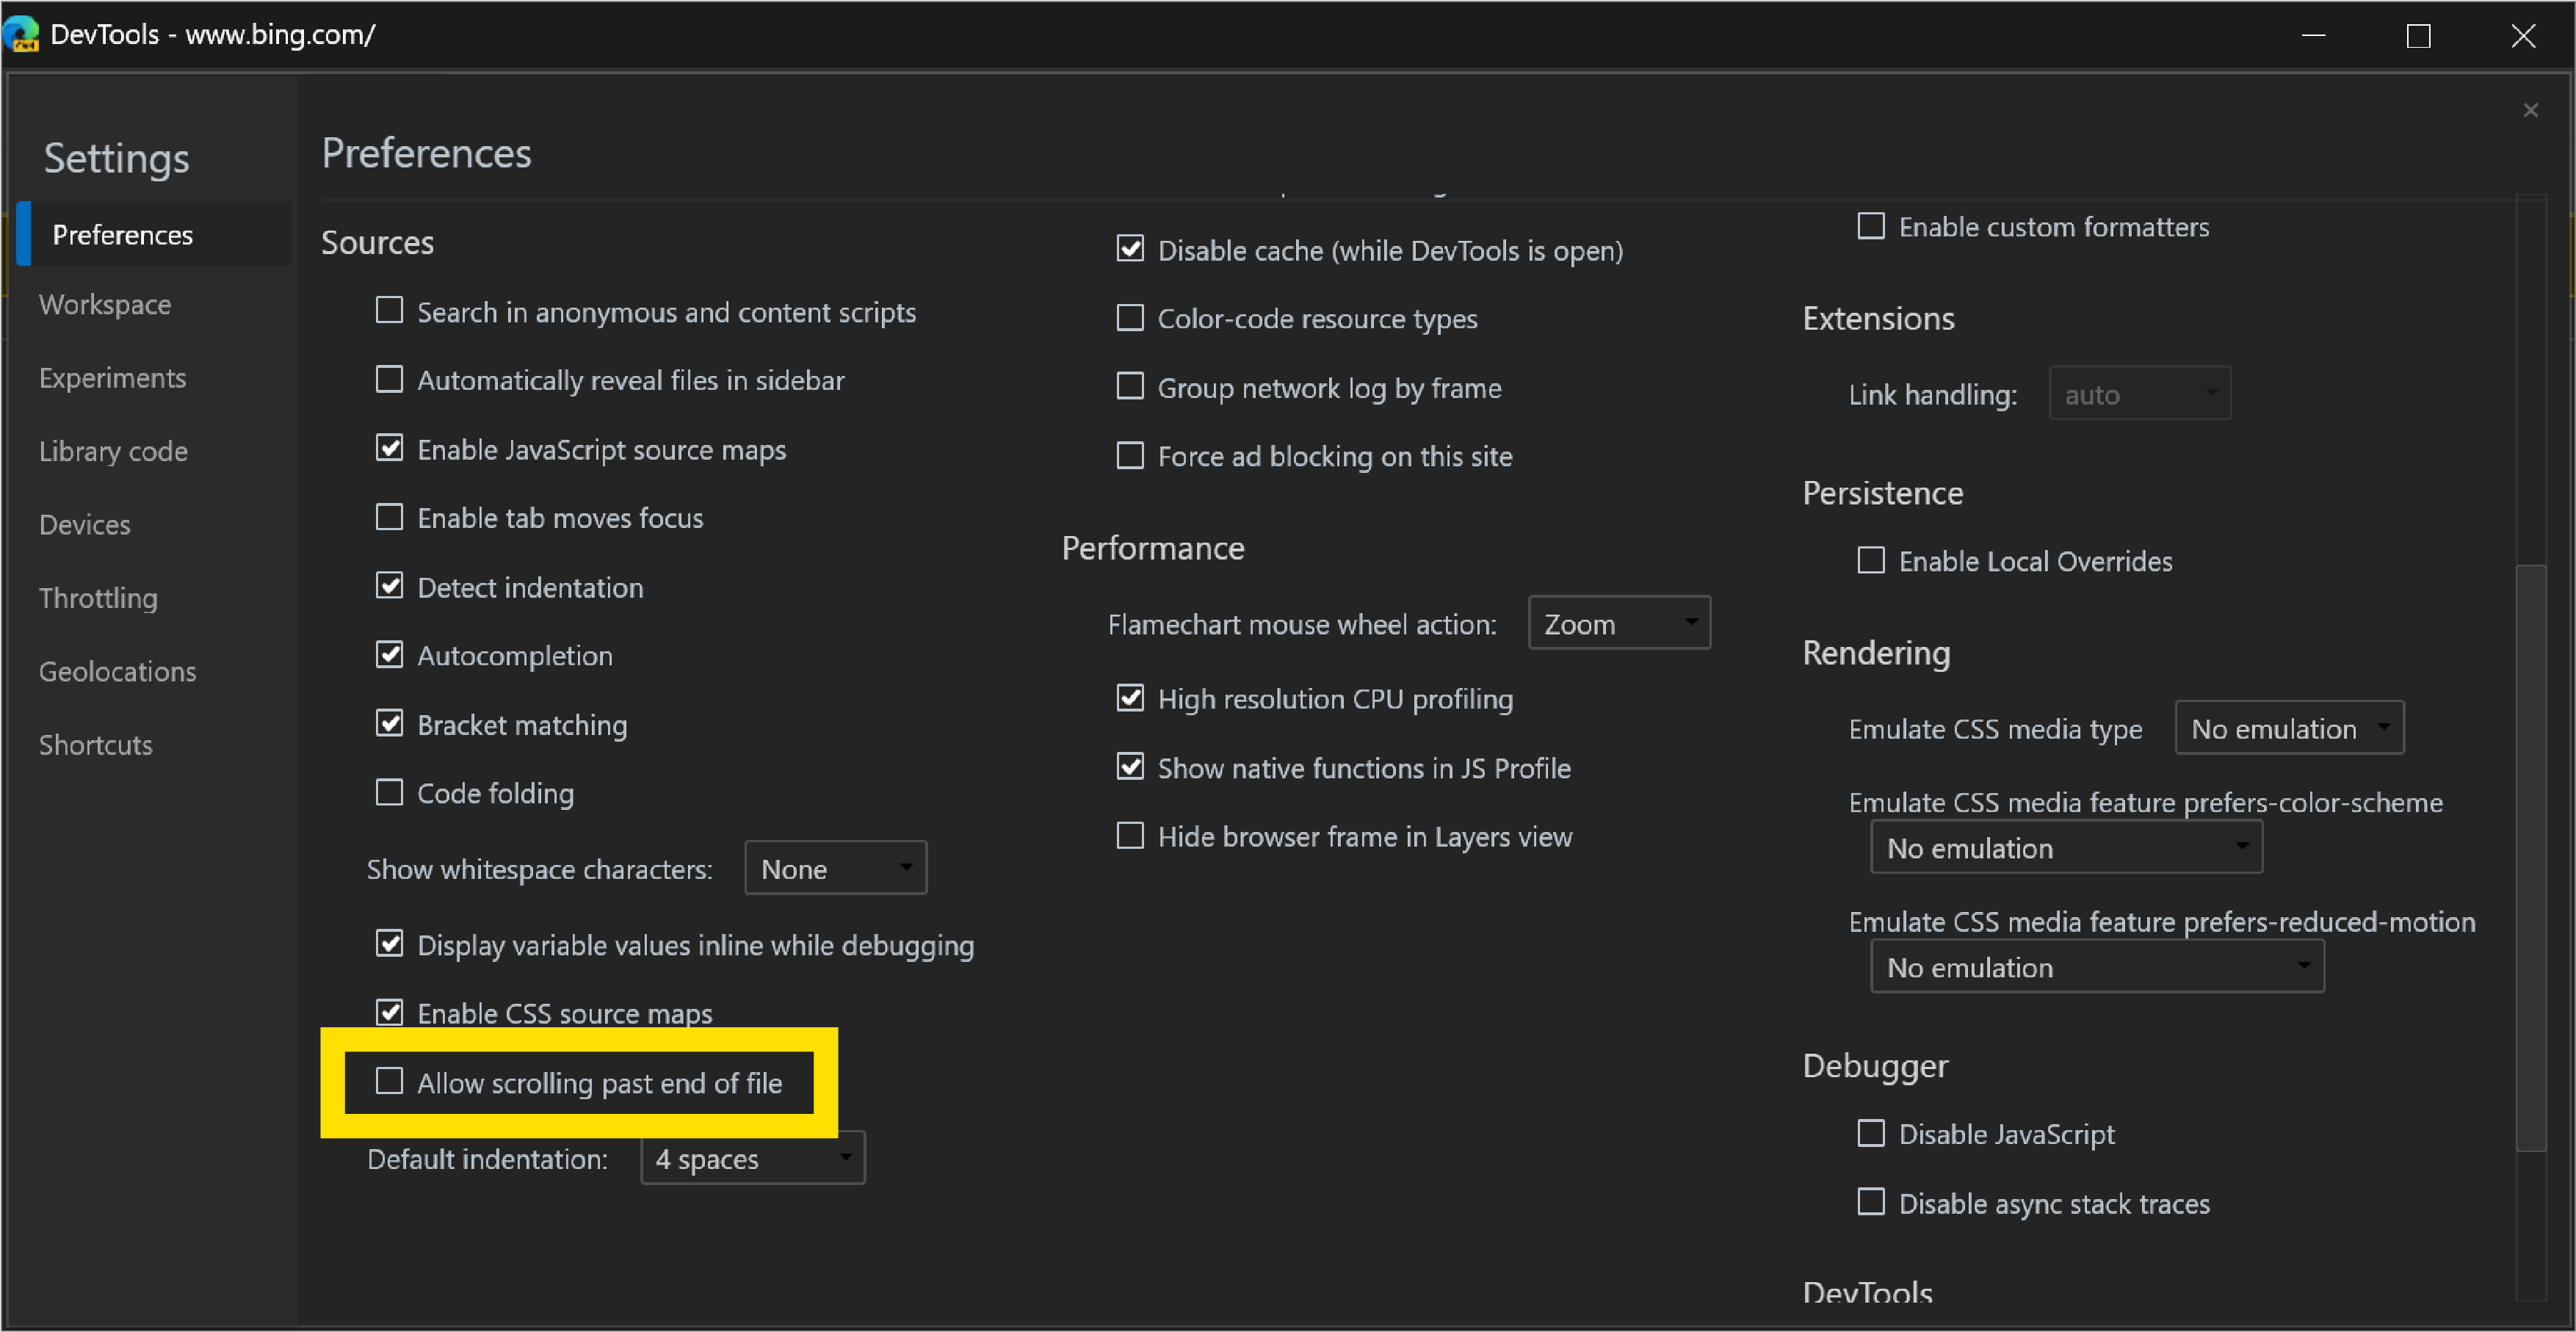Enable Color-code resource types
This screenshot has height=1332, width=2576.
coord(1126,318)
